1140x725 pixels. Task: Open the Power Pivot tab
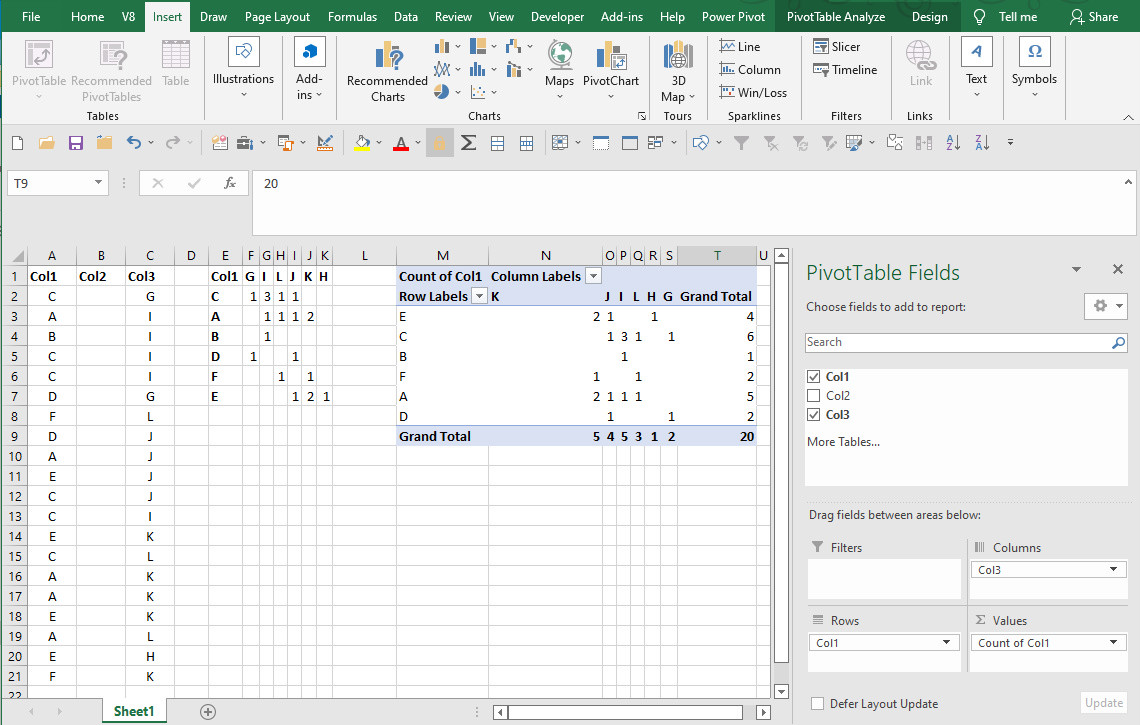pos(733,17)
